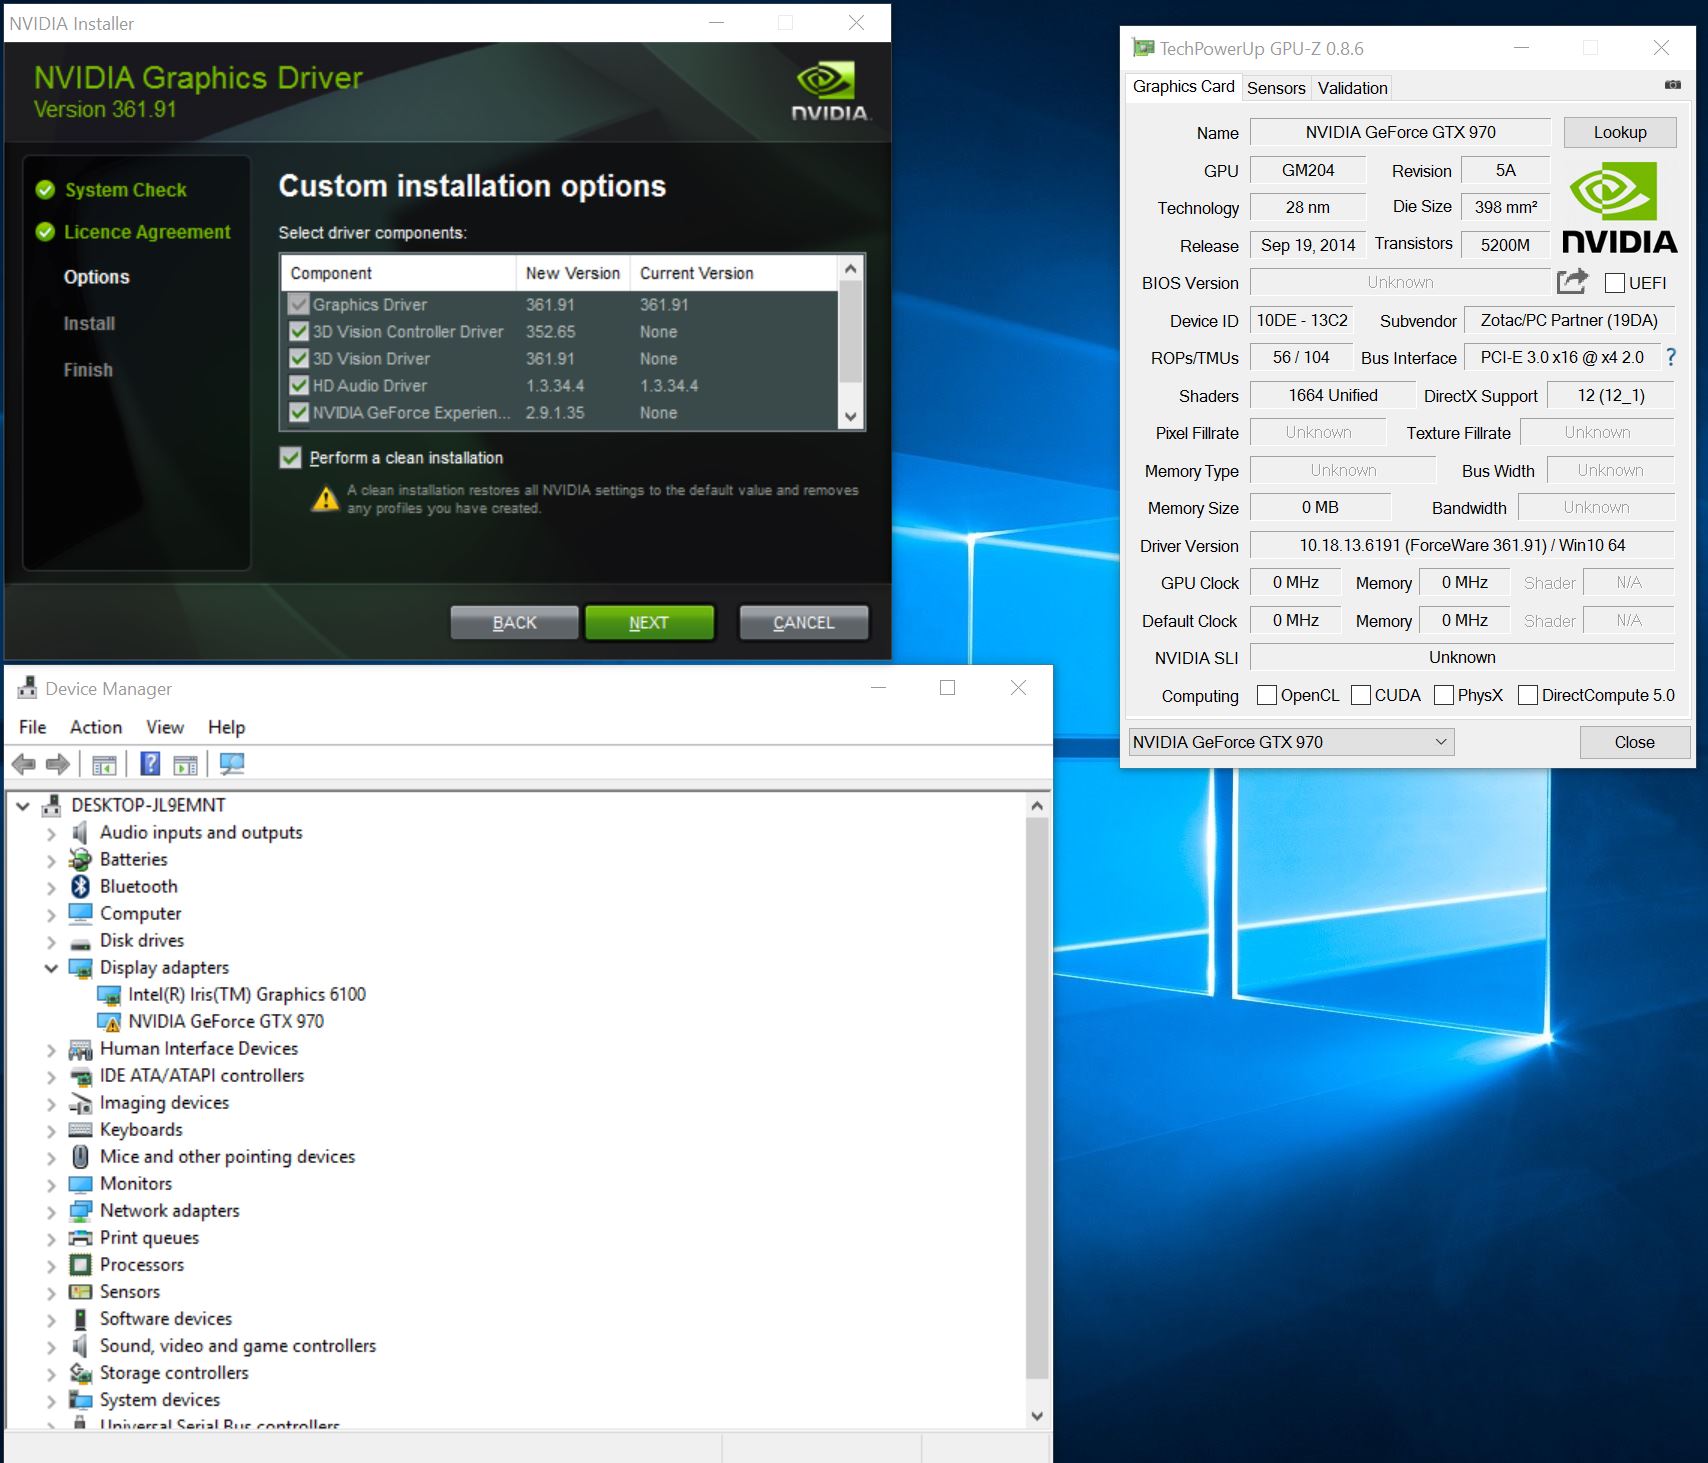Click the BIOS export share icon in GPU-Z

pyautogui.click(x=1572, y=281)
